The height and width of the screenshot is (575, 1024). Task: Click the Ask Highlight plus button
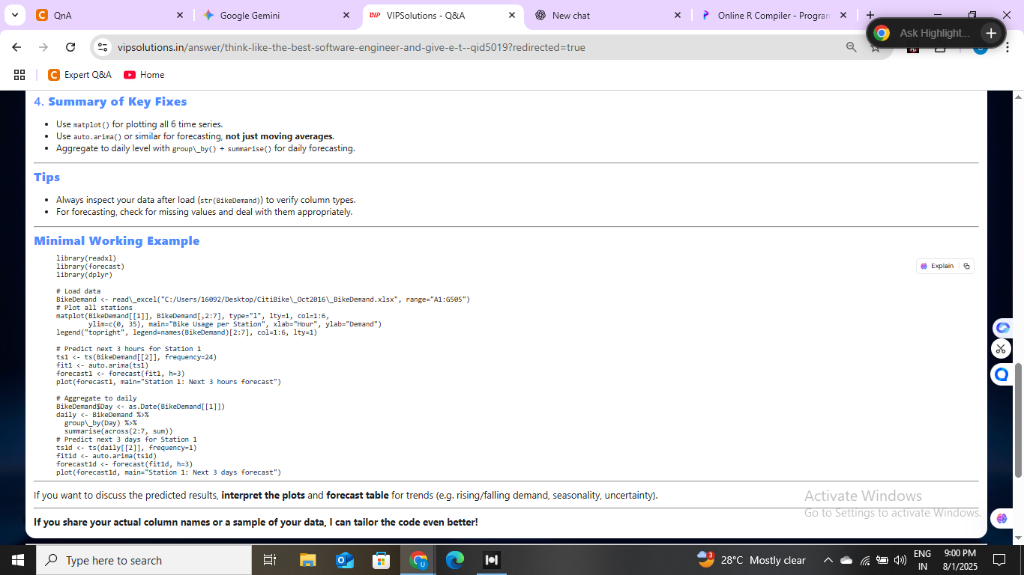pyautogui.click(x=991, y=33)
